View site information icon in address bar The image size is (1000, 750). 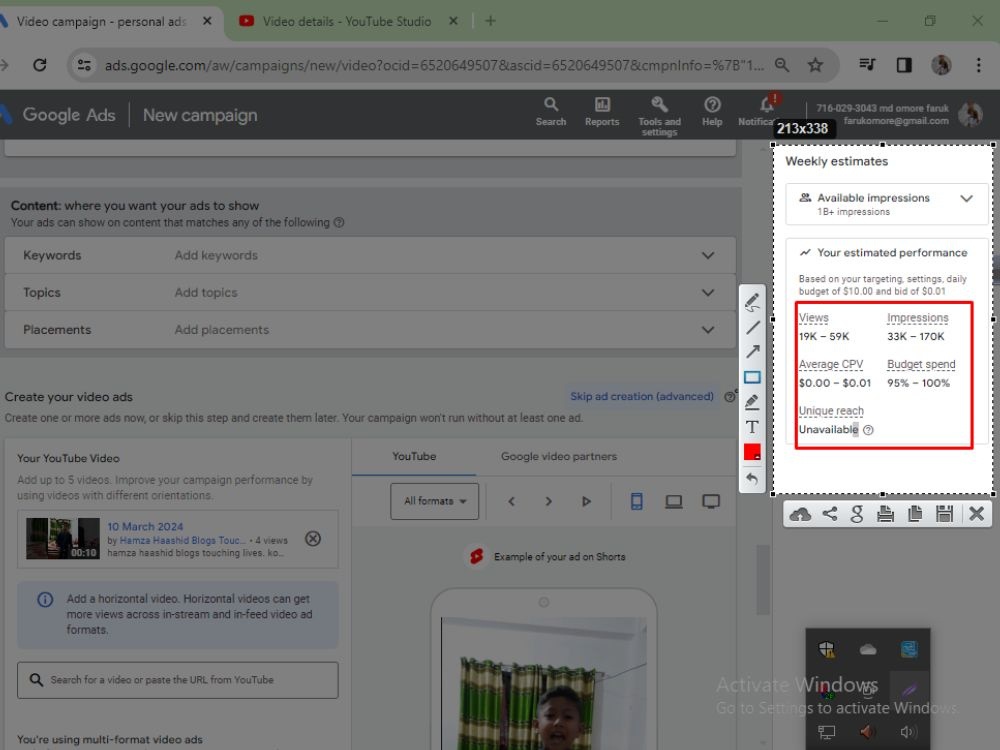coord(84,65)
